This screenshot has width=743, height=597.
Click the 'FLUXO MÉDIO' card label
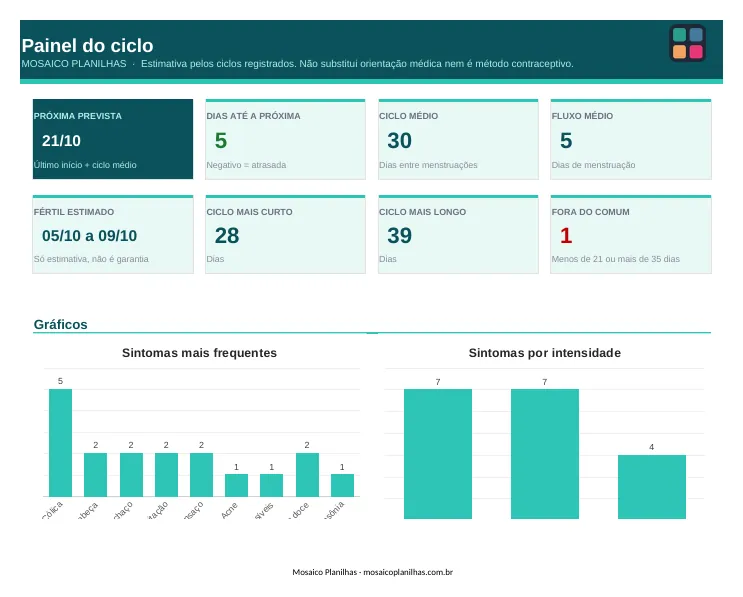582,116
